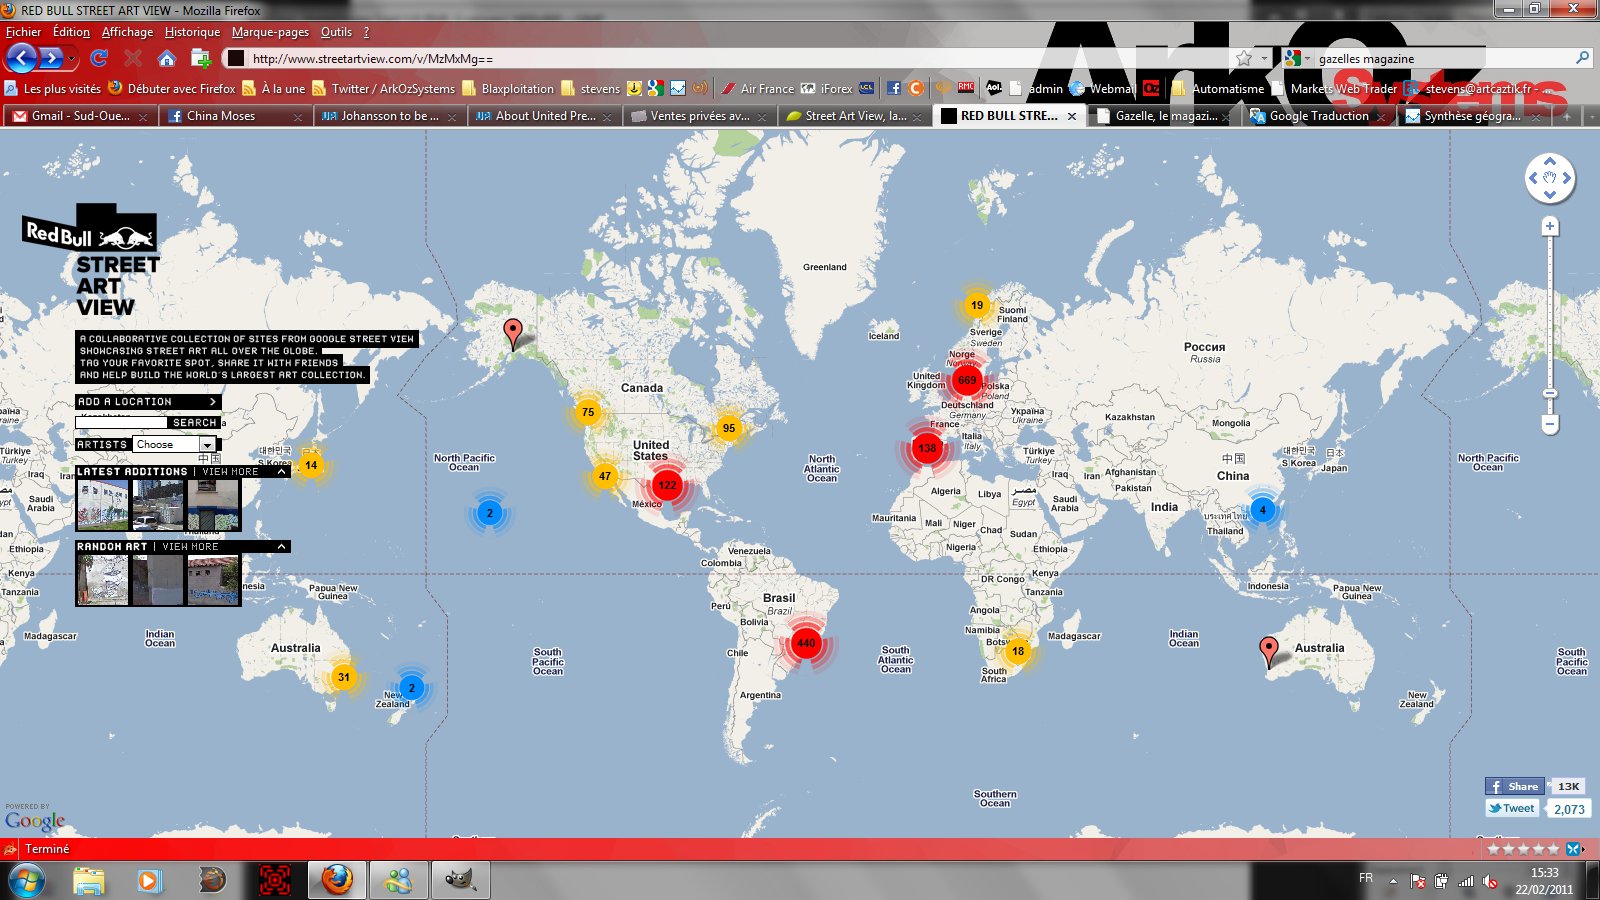Click View More next to Latest Additions
The width and height of the screenshot is (1600, 900).
230,471
